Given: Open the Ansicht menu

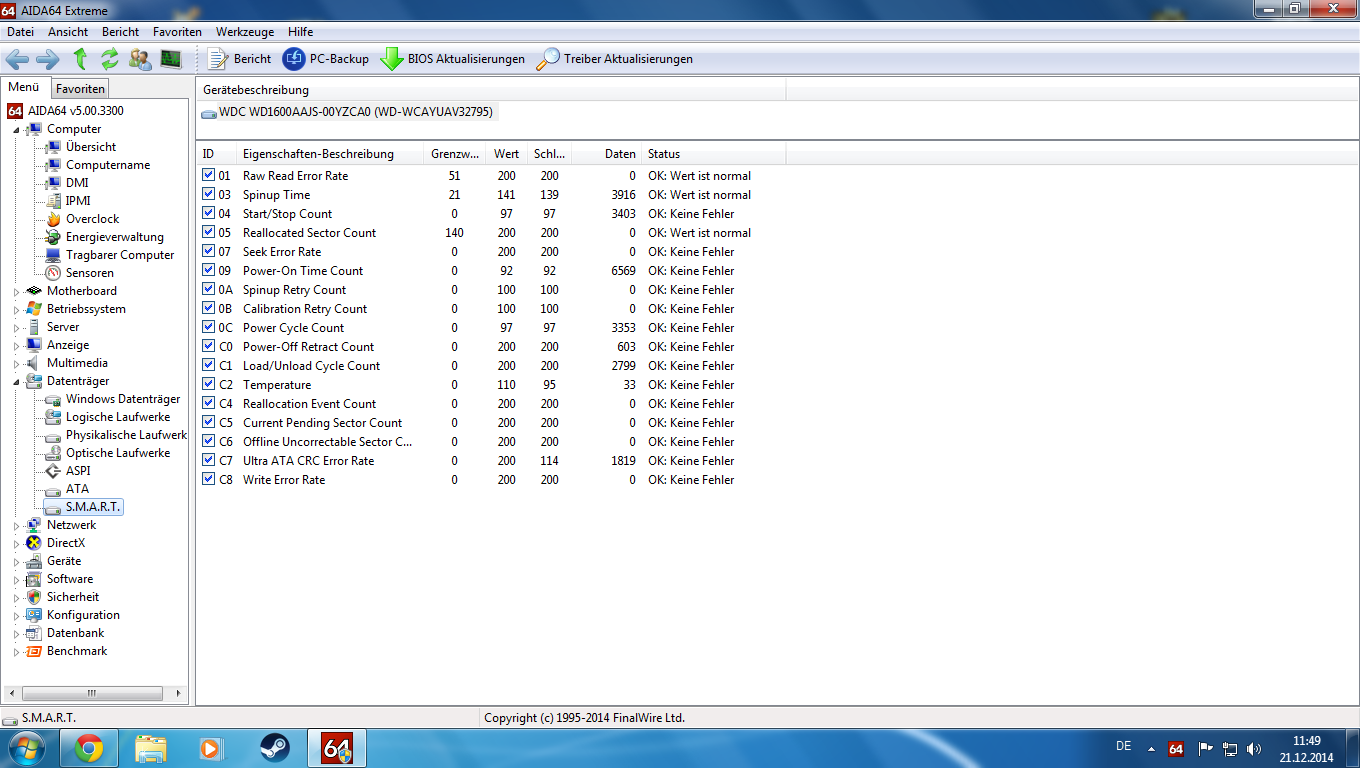Looking at the screenshot, I should (x=68, y=32).
